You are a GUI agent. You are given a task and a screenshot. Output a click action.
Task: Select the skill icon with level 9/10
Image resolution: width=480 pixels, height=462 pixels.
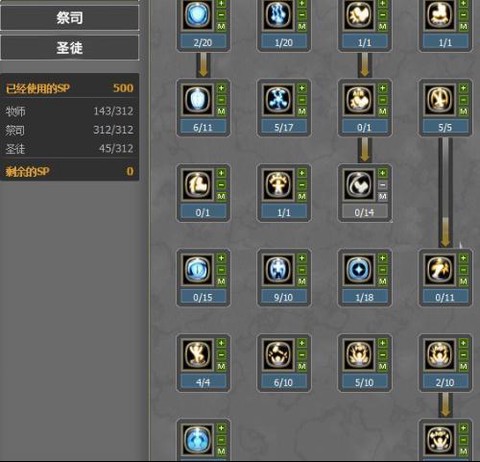coord(278,269)
